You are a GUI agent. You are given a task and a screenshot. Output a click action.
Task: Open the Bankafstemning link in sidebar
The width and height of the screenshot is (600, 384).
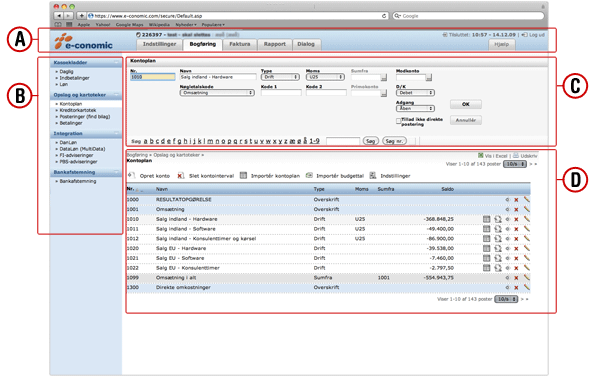click(78, 181)
